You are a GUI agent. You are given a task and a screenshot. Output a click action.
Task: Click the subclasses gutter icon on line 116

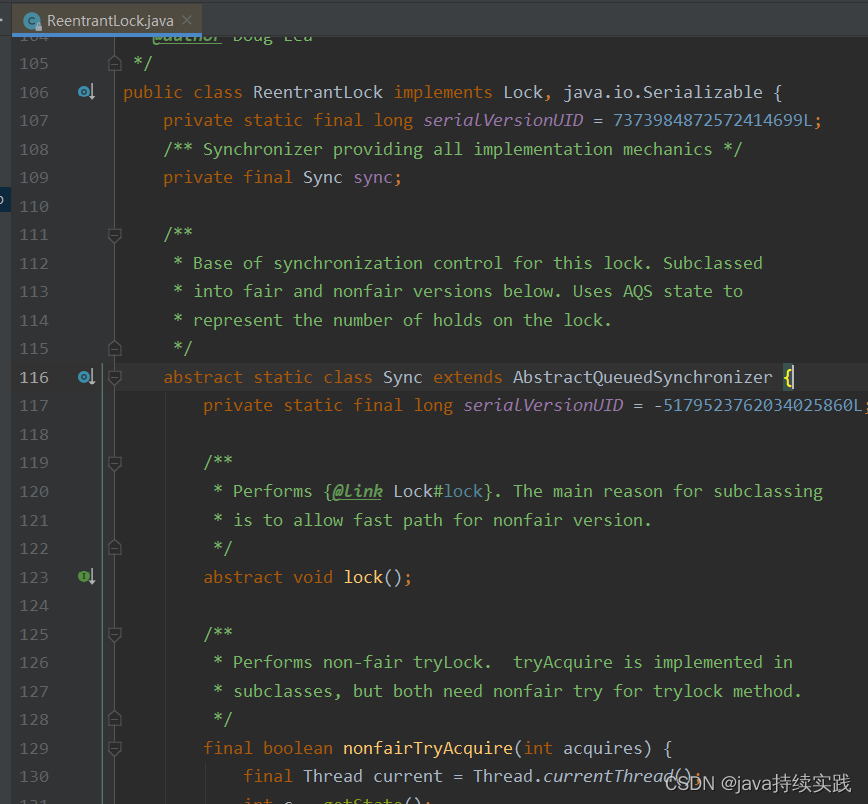pyautogui.click(x=86, y=377)
